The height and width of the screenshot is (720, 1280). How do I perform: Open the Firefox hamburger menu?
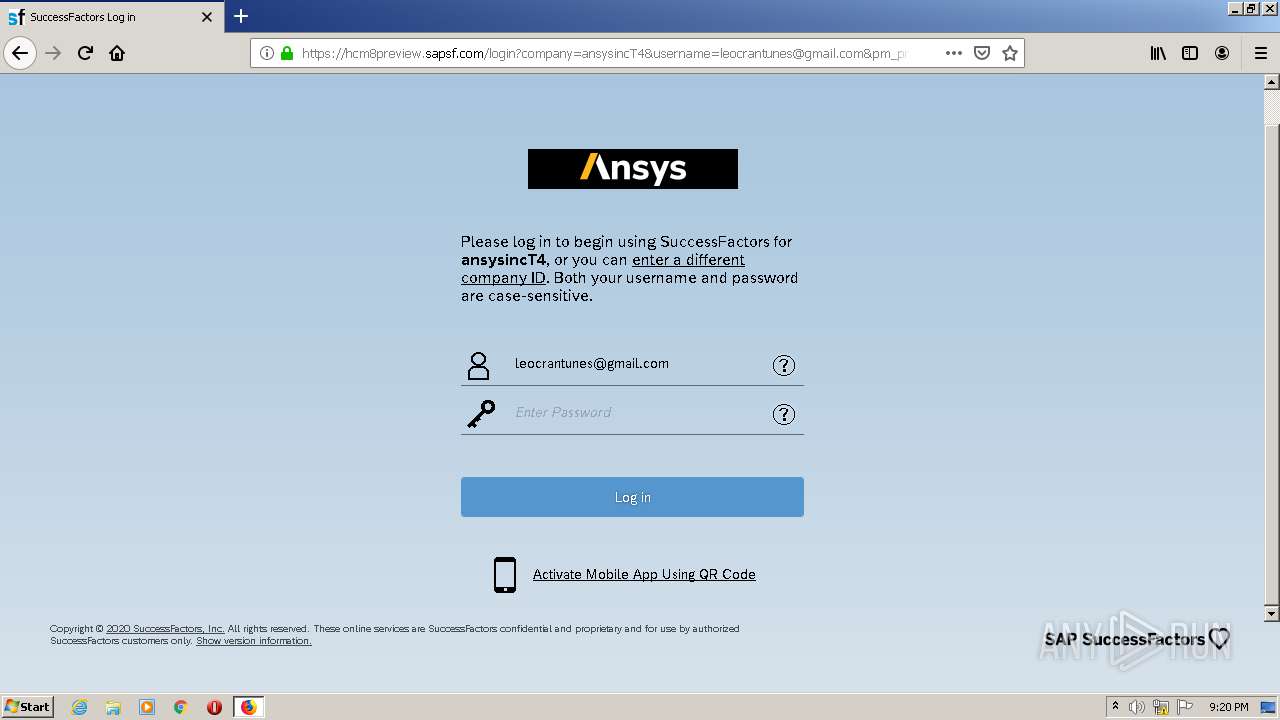(x=1260, y=53)
